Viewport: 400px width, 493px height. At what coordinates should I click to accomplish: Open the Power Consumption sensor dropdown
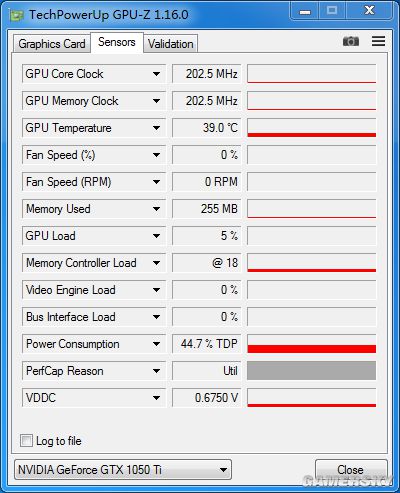coord(94,344)
